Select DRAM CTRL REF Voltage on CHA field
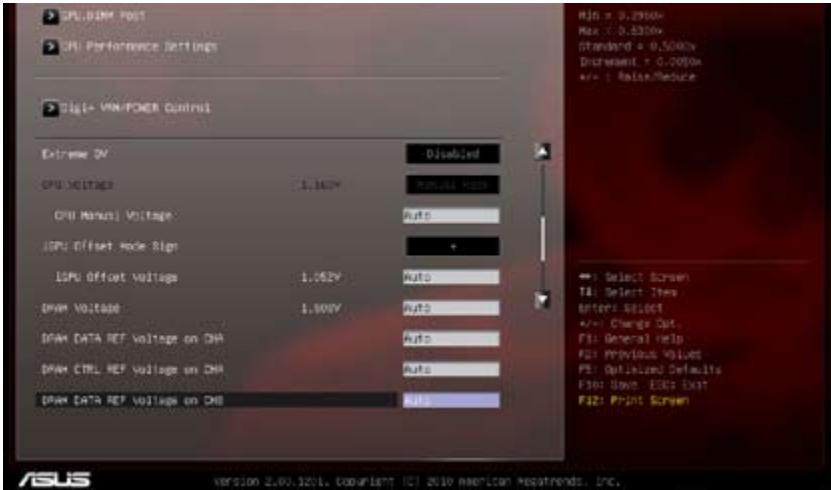Image resolution: width=831 pixels, height=490 pixels. pos(451,369)
